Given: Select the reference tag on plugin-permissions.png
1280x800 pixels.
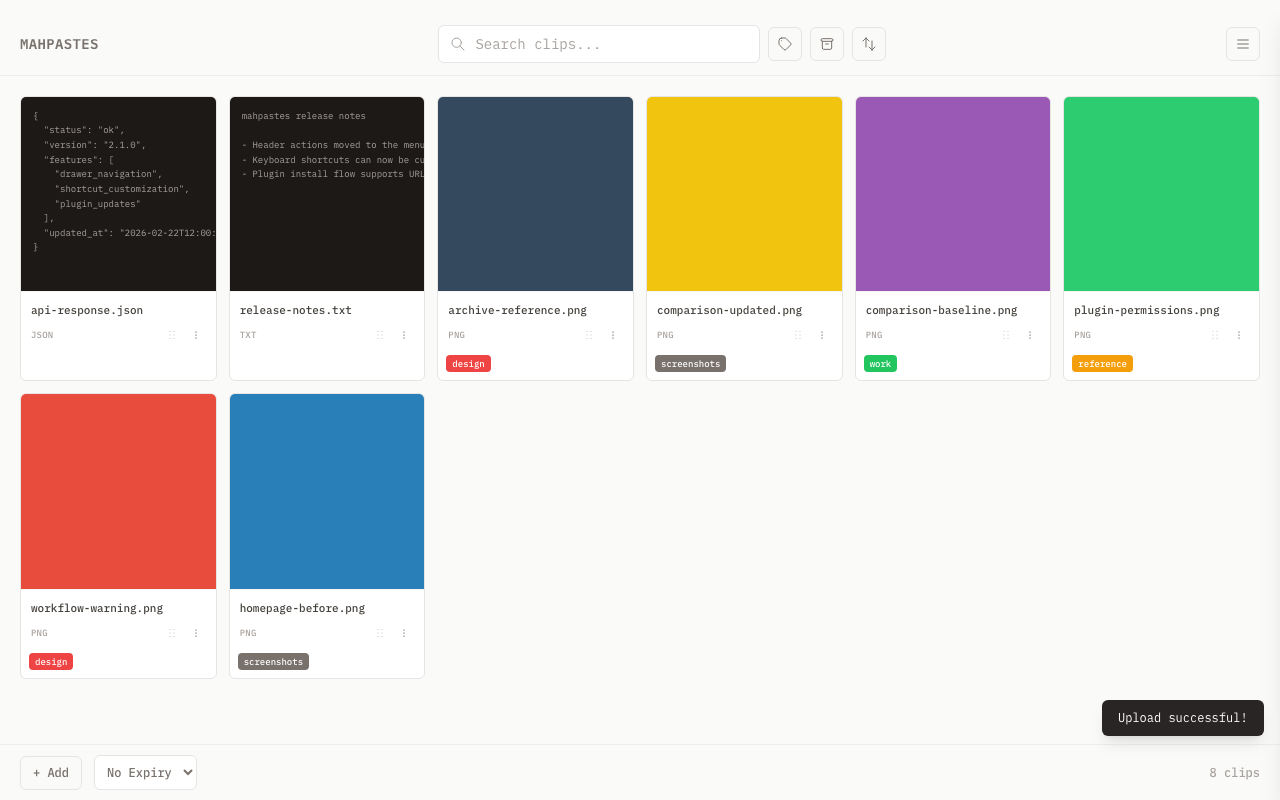Looking at the screenshot, I should (1102, 364).
